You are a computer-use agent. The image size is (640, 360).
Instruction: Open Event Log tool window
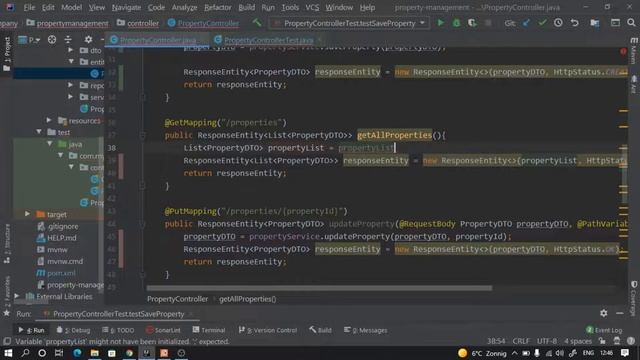(604, 330)
